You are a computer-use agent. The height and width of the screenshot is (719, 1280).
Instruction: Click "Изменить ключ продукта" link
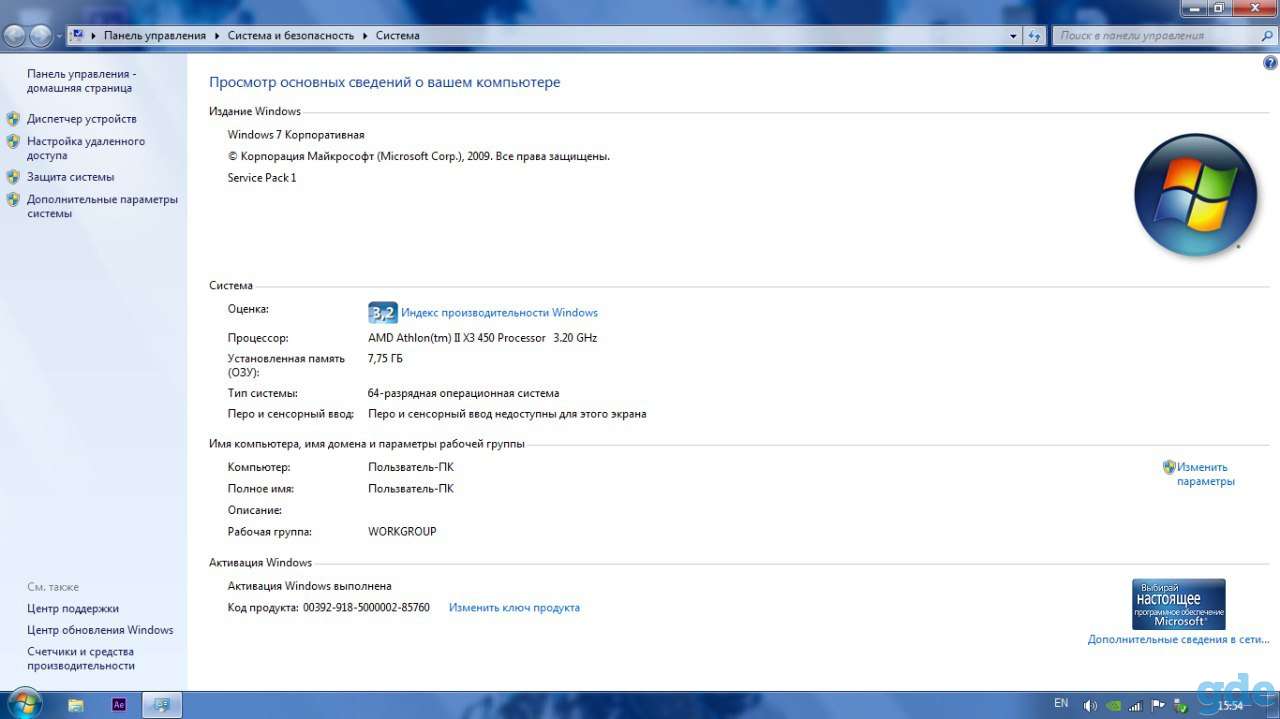pos(514,607)
